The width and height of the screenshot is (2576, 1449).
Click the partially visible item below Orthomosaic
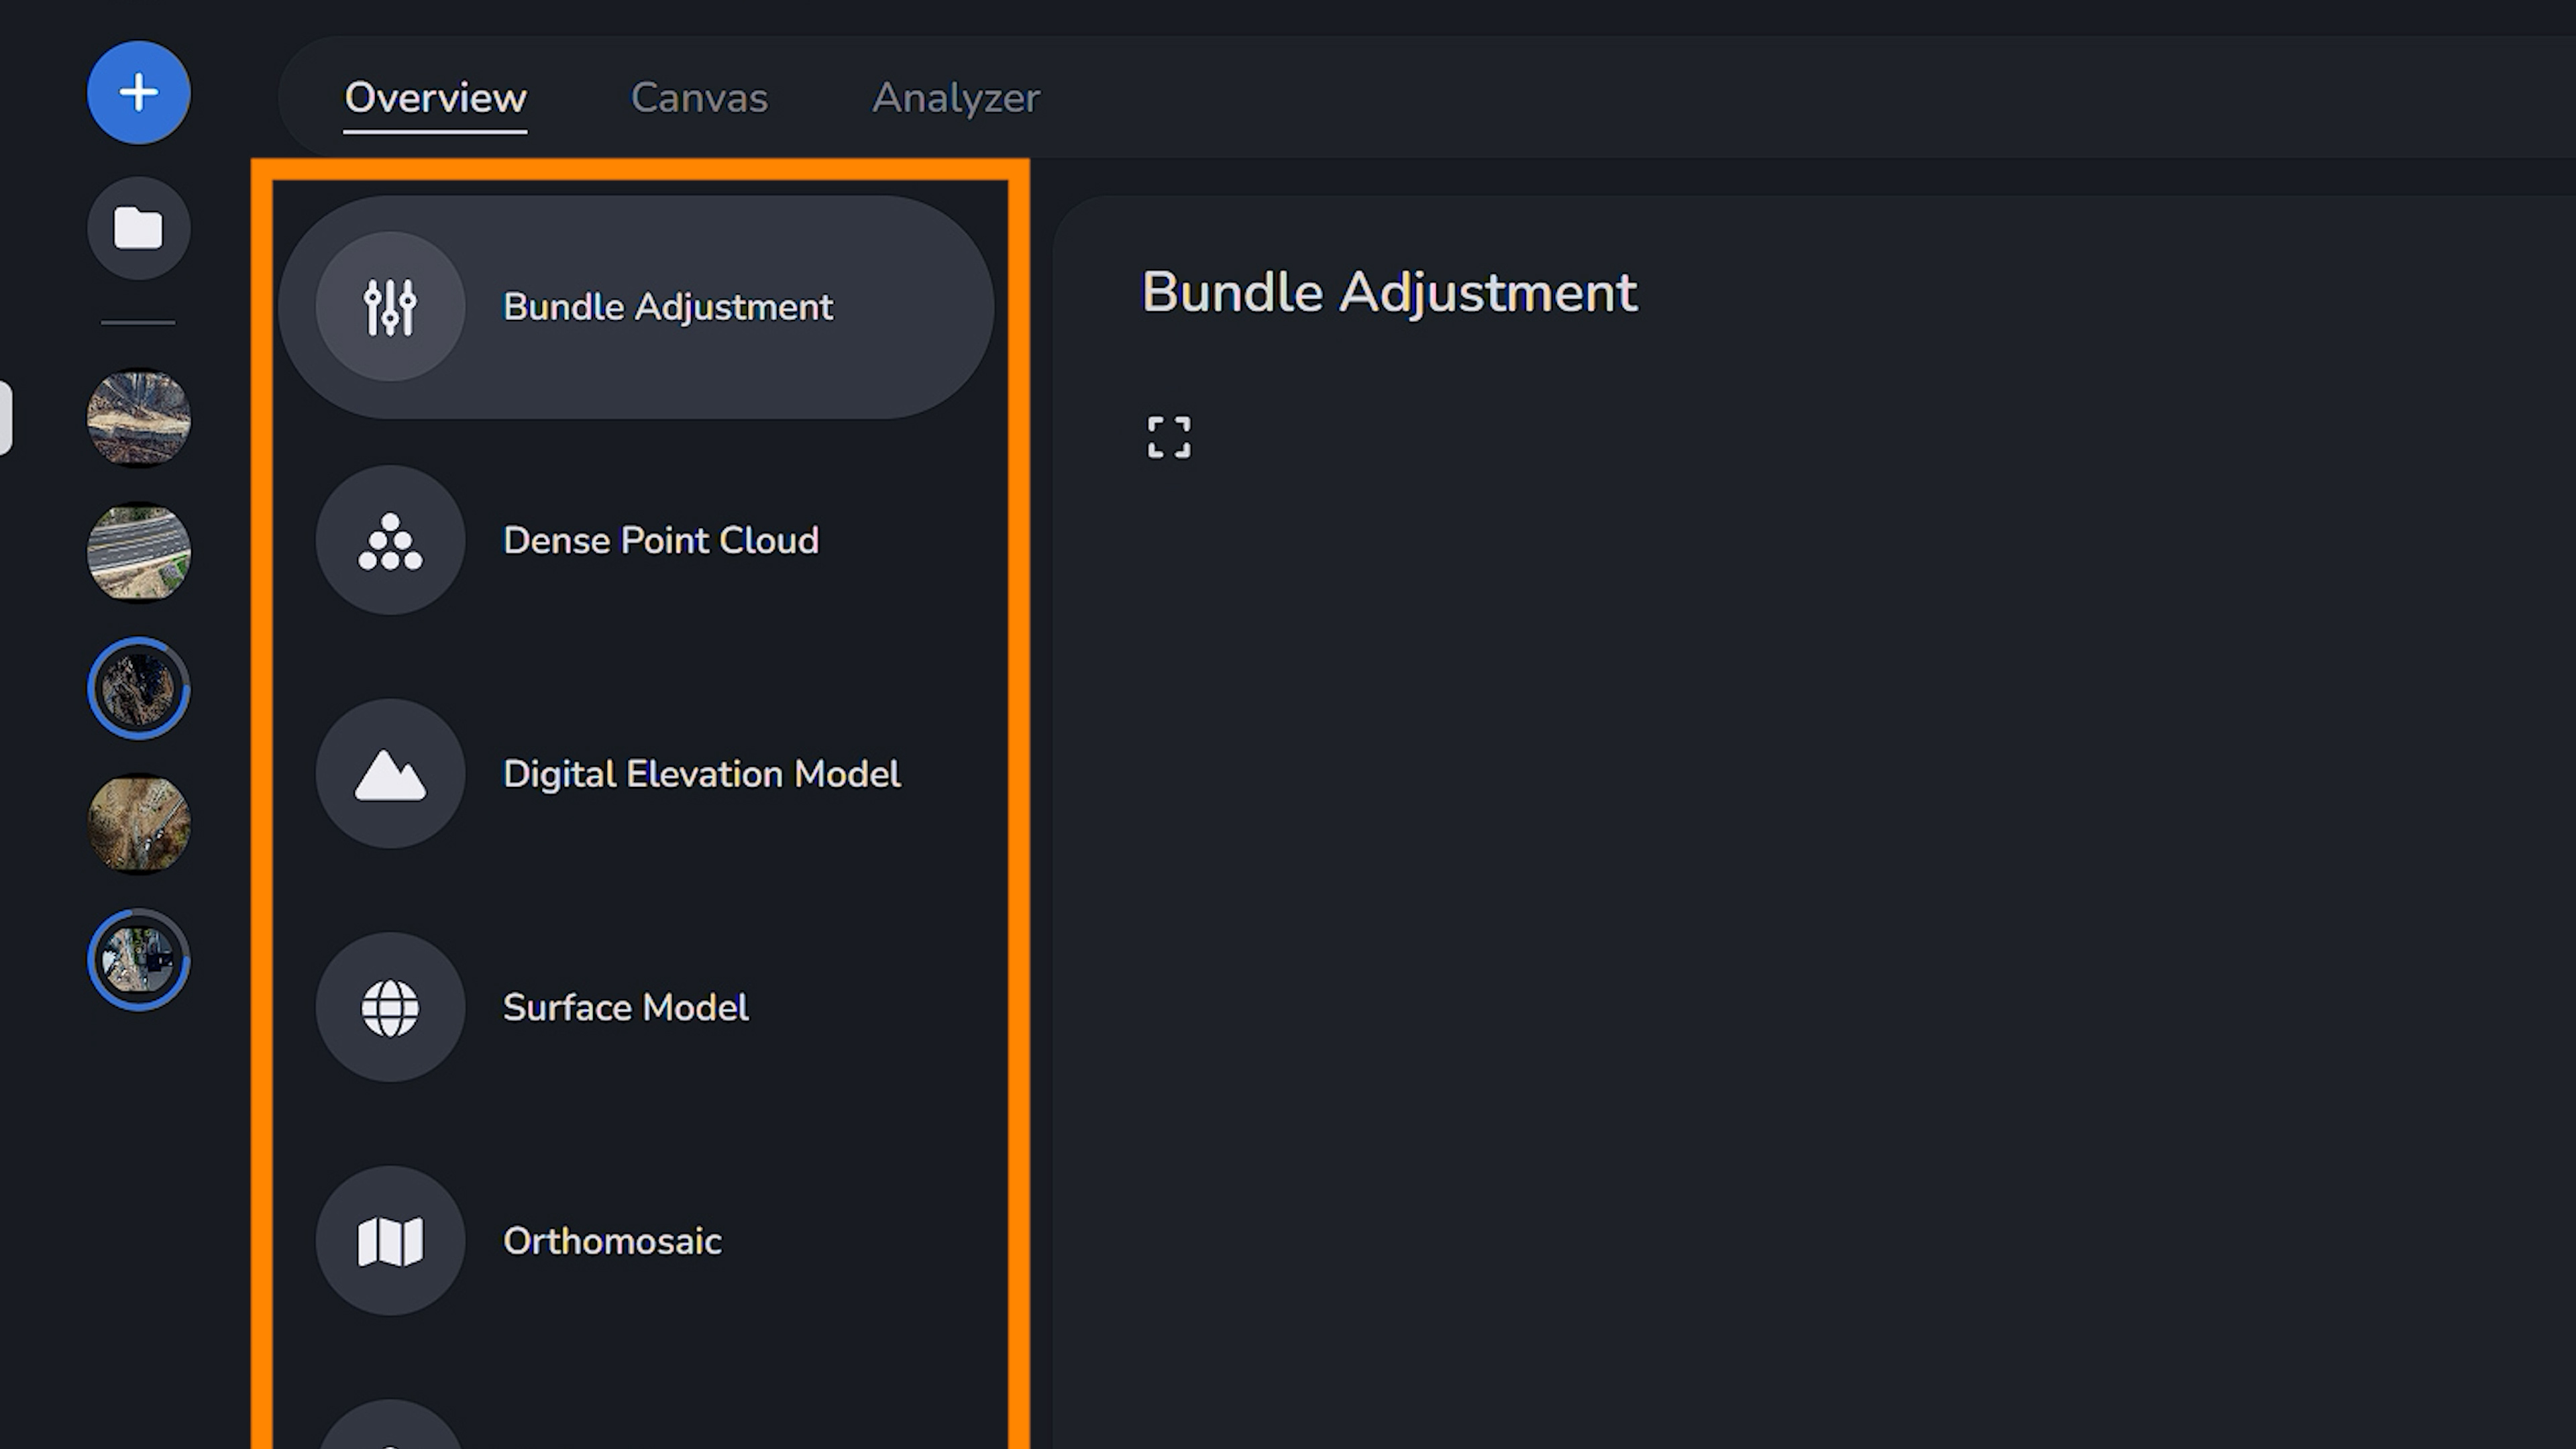coord(390,1435)
